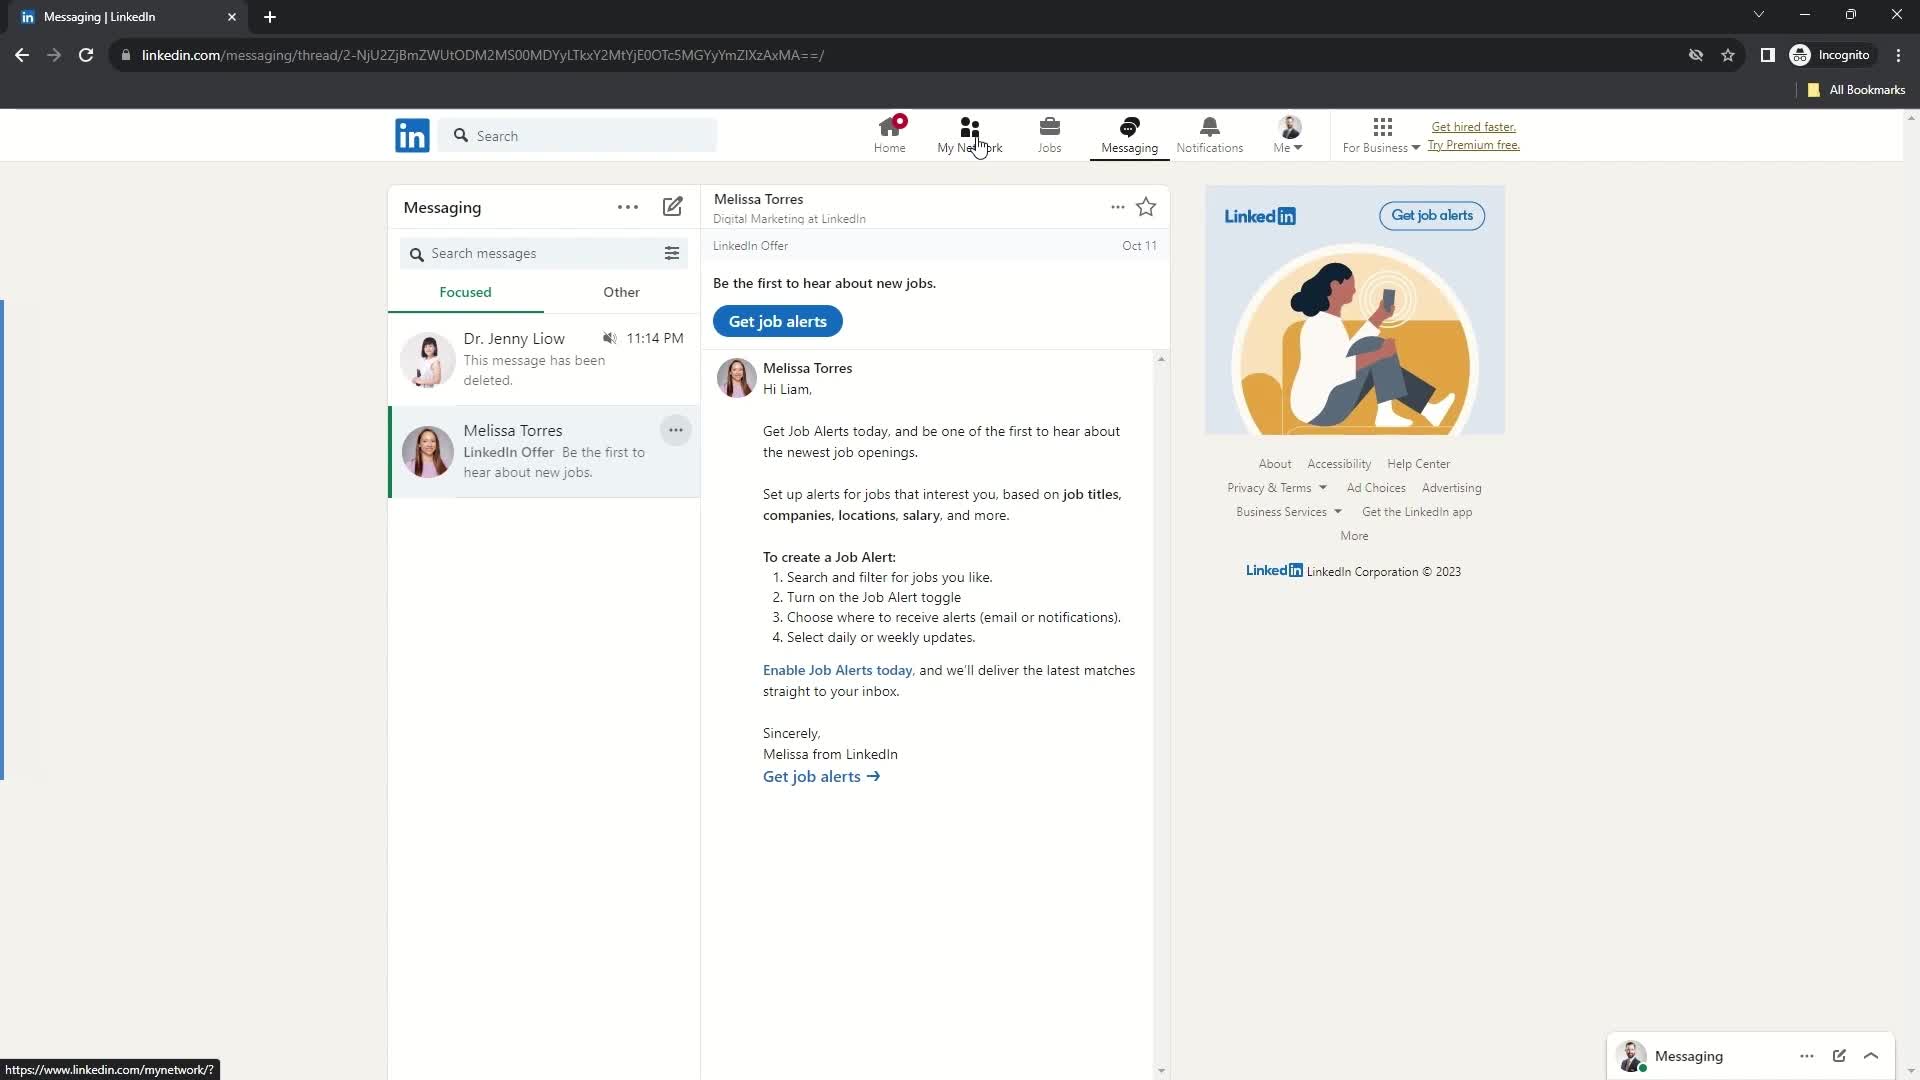Open the Accessibility footer link
This screenshot has height=1080, width=1920.
tap(1339, 464)
